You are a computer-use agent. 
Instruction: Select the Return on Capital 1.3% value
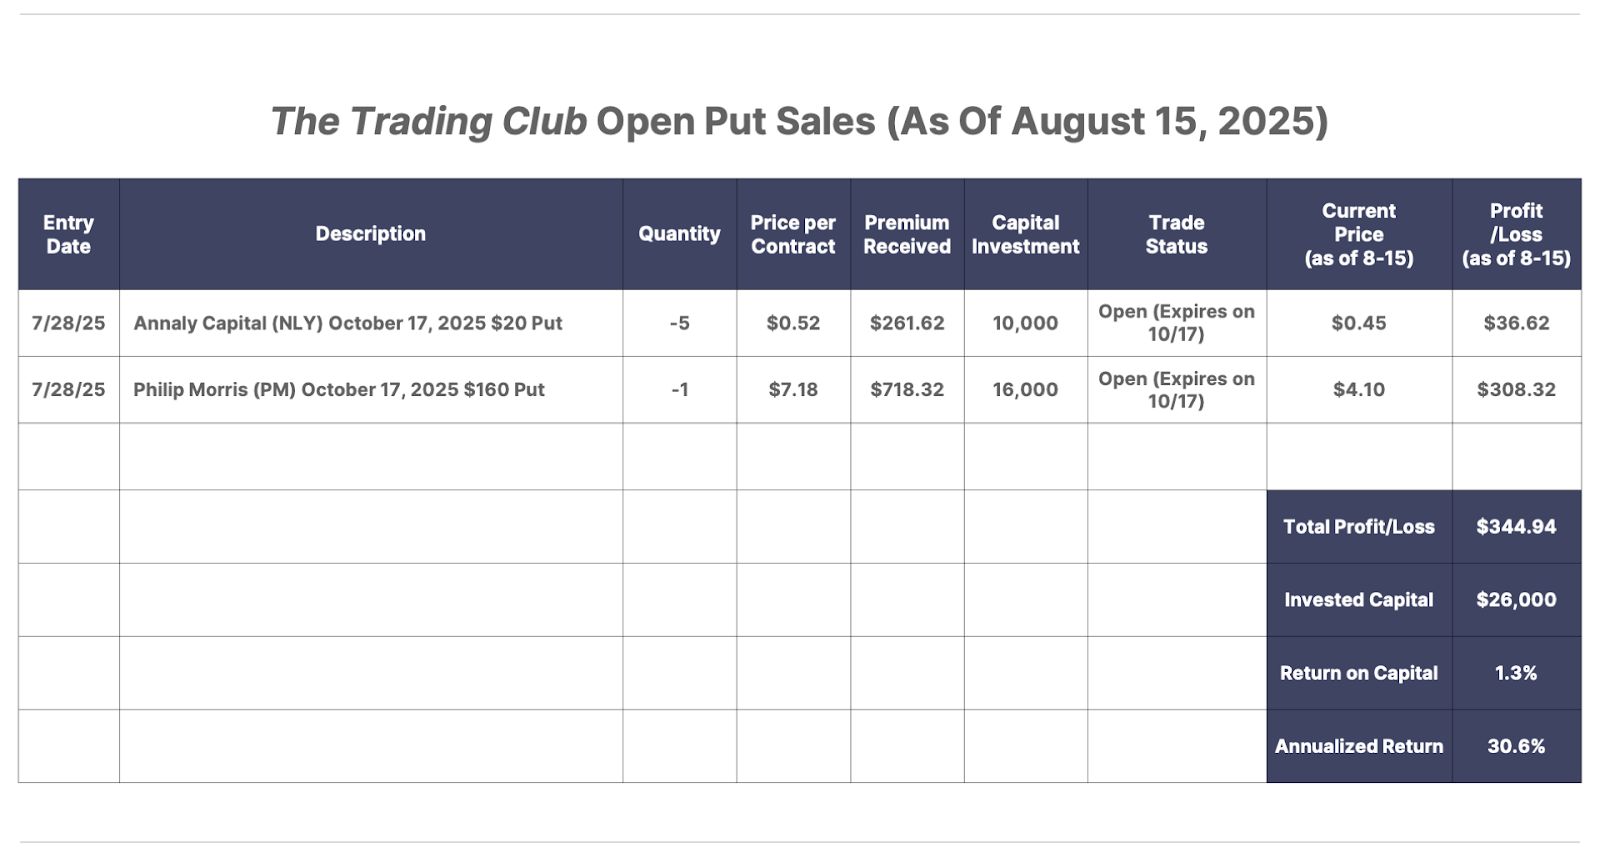pos(1516,673)
